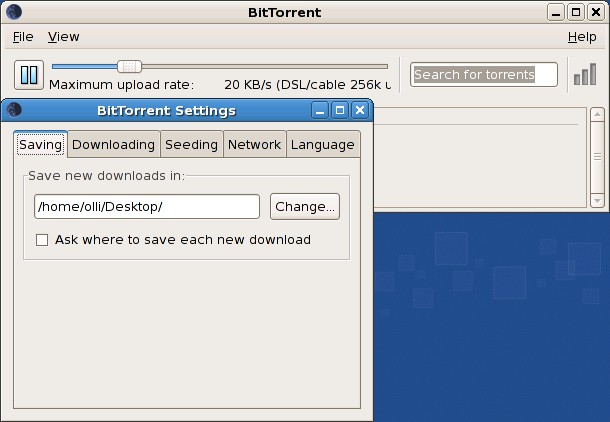The image size is (610, 422).
Task: Click the scrollbar down arrow in main window
Action: click(x=597, y=201)
